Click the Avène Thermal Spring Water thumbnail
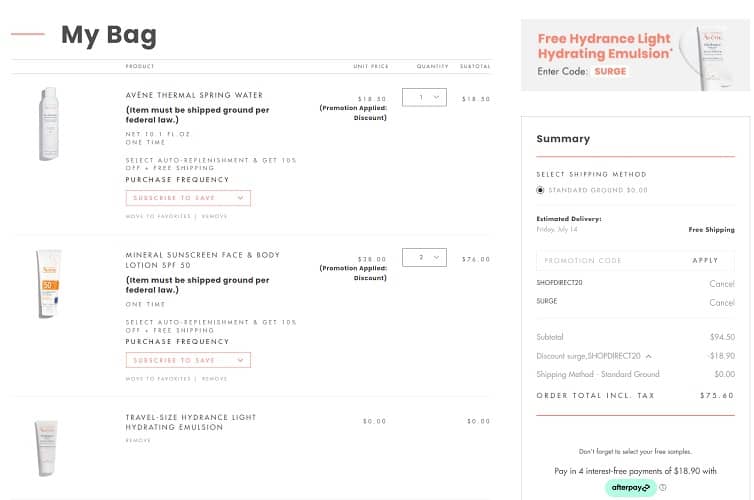 click(50, 125)
